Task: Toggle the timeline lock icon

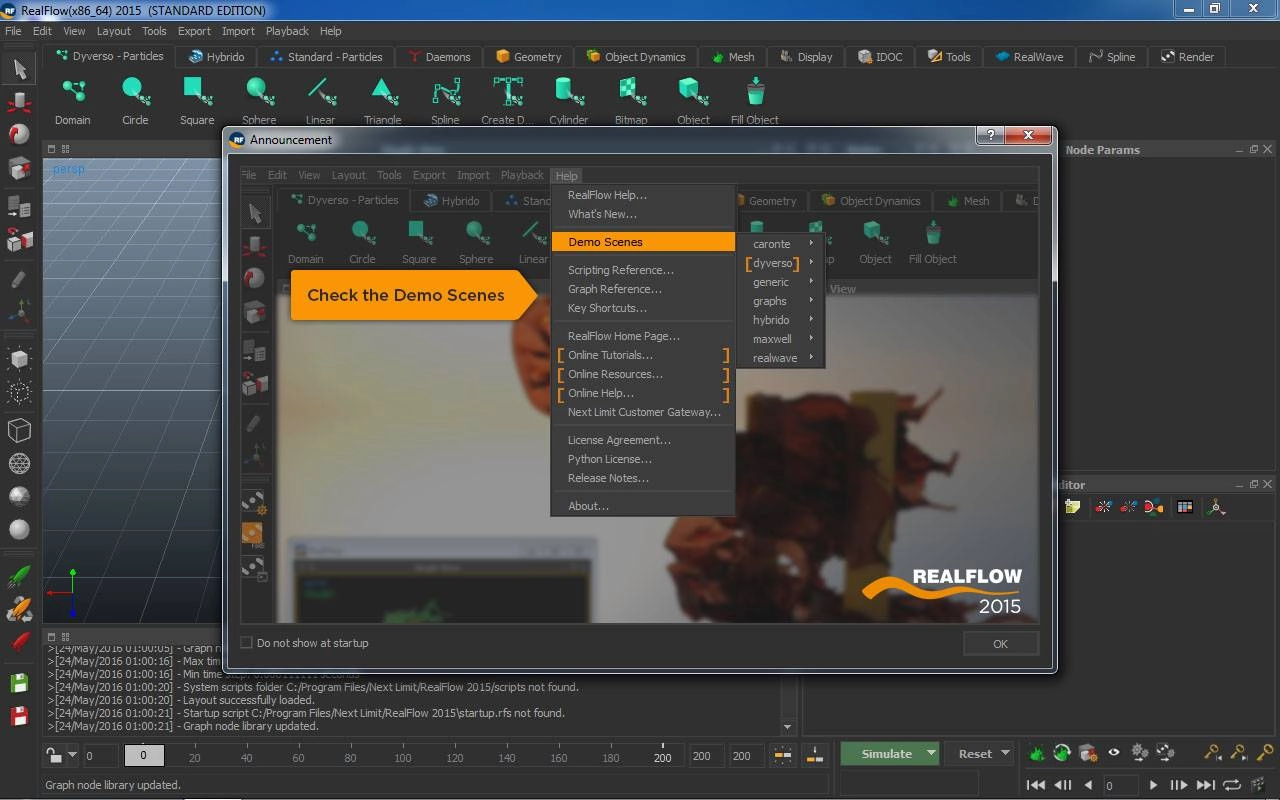Action: (x=54, y=755)
